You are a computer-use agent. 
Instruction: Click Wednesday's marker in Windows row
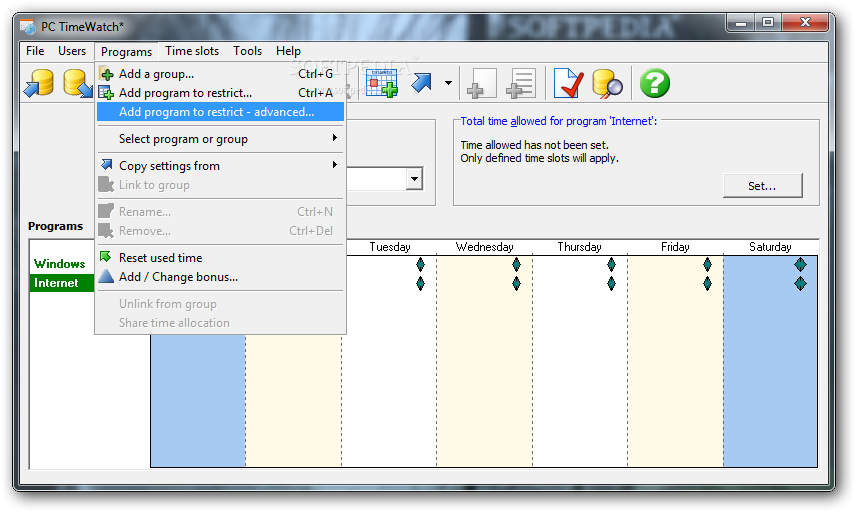(x=516, y=264)
